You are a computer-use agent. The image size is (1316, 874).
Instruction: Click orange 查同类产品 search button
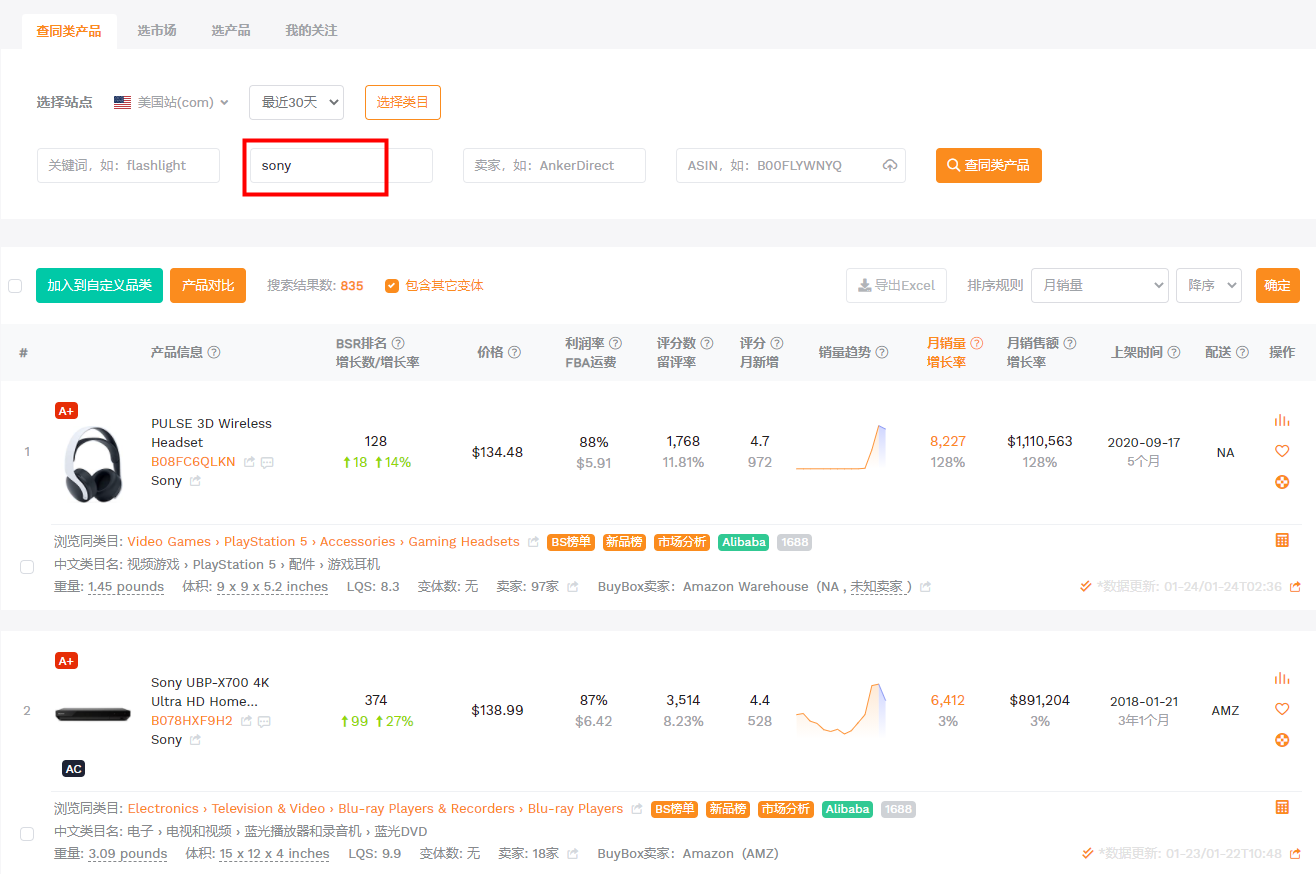coord(989,165)
